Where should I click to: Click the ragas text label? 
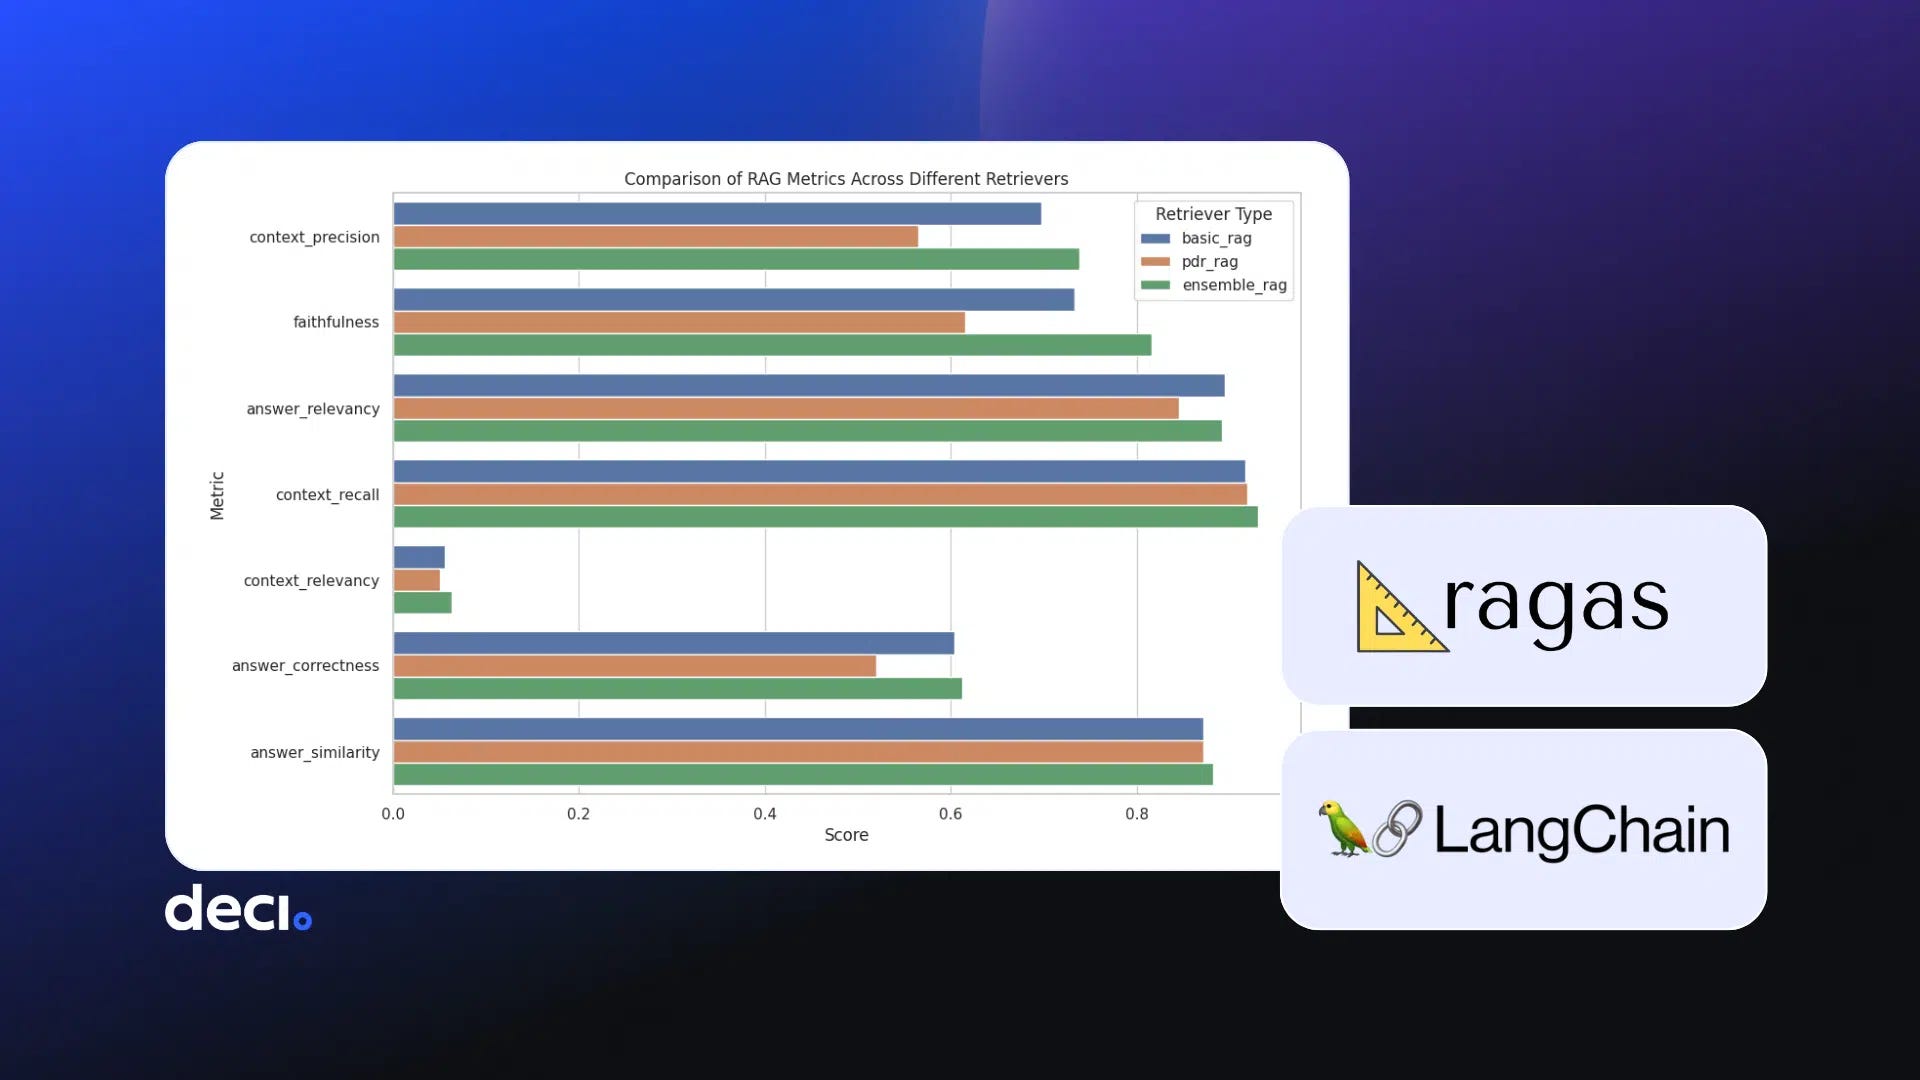(x=1556, y=603)
